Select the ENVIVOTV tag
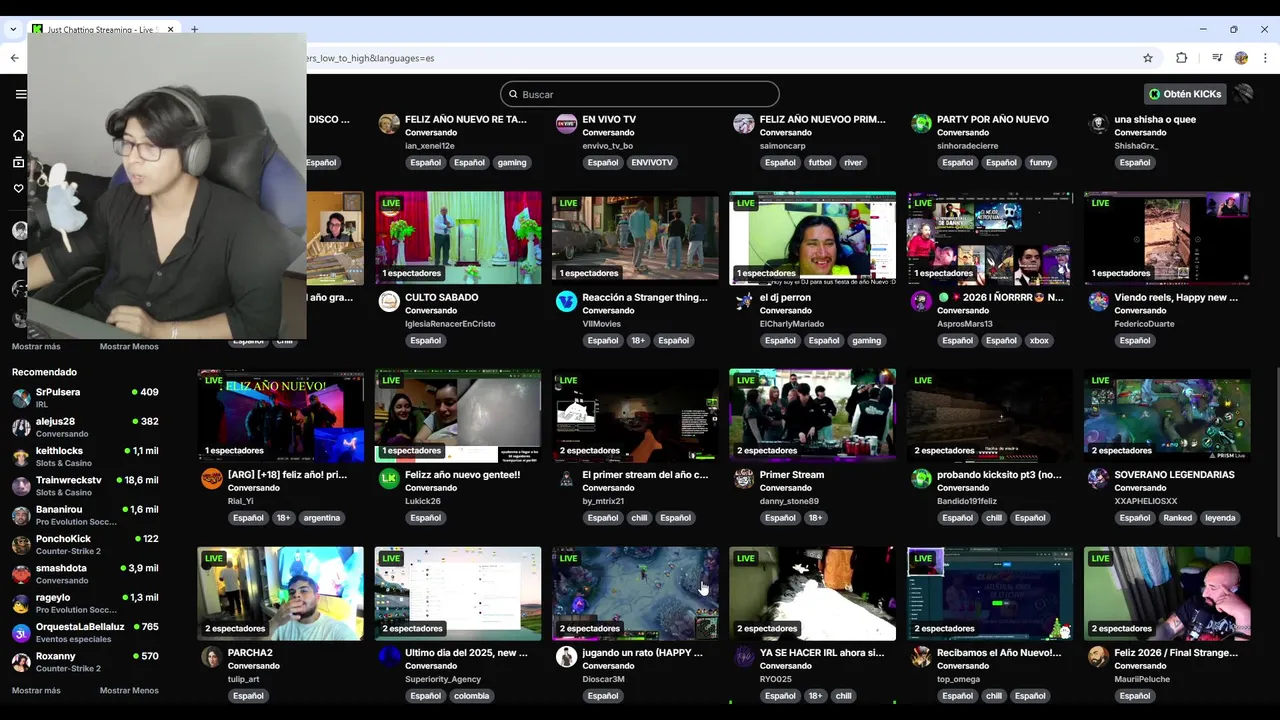 point(652,163)
